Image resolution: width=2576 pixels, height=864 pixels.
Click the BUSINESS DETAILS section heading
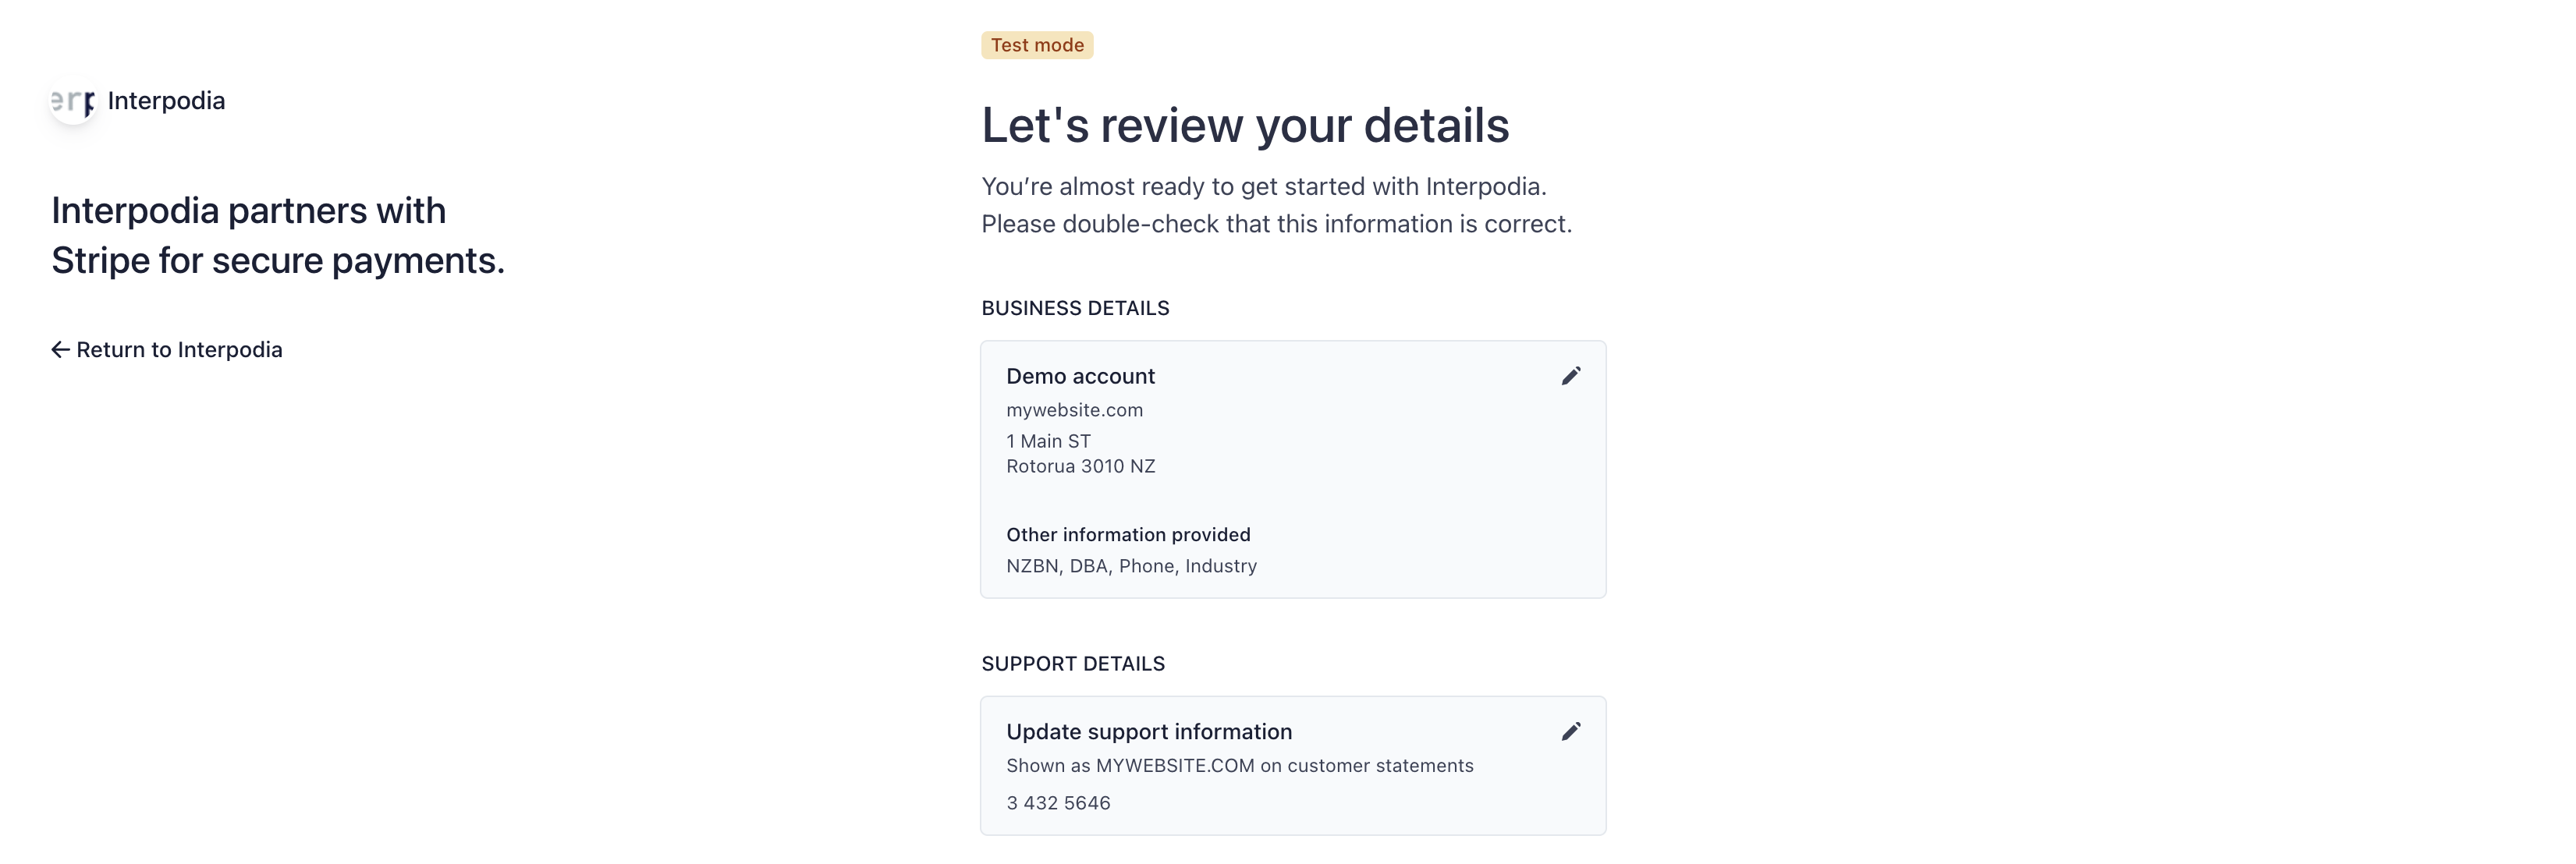tap(1075, 308)
